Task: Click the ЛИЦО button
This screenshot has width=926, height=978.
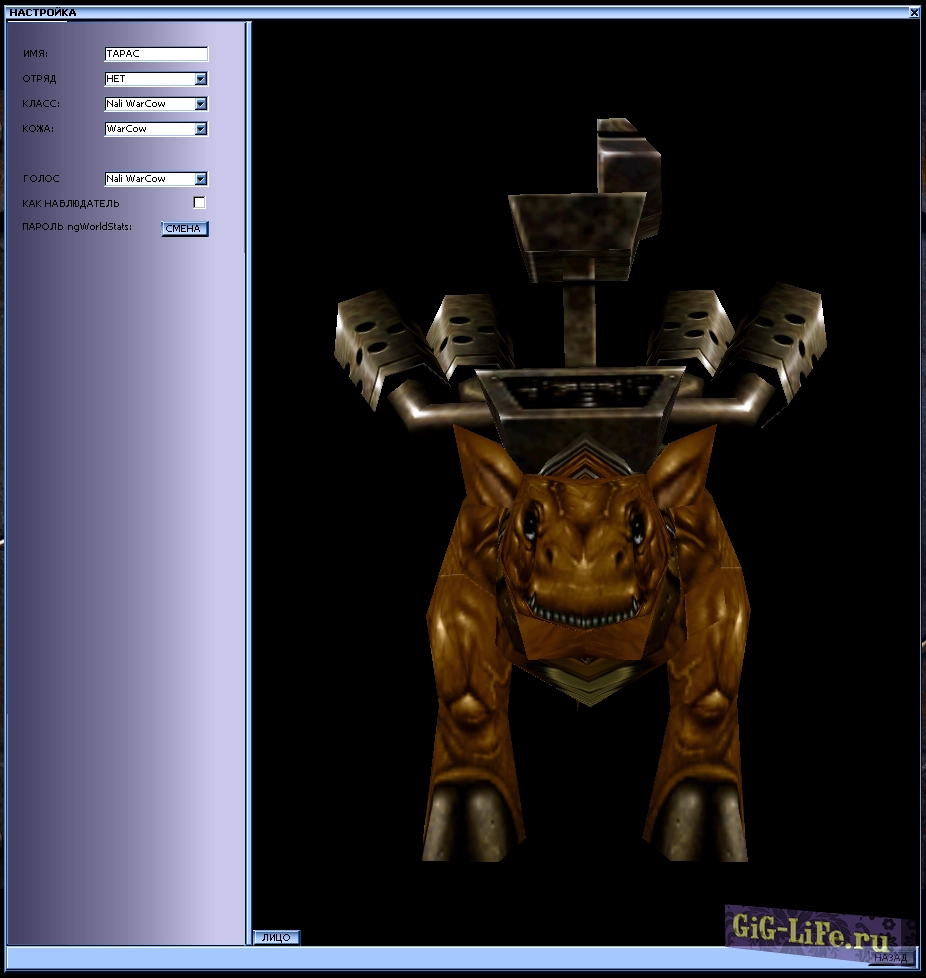Action: 276,937
